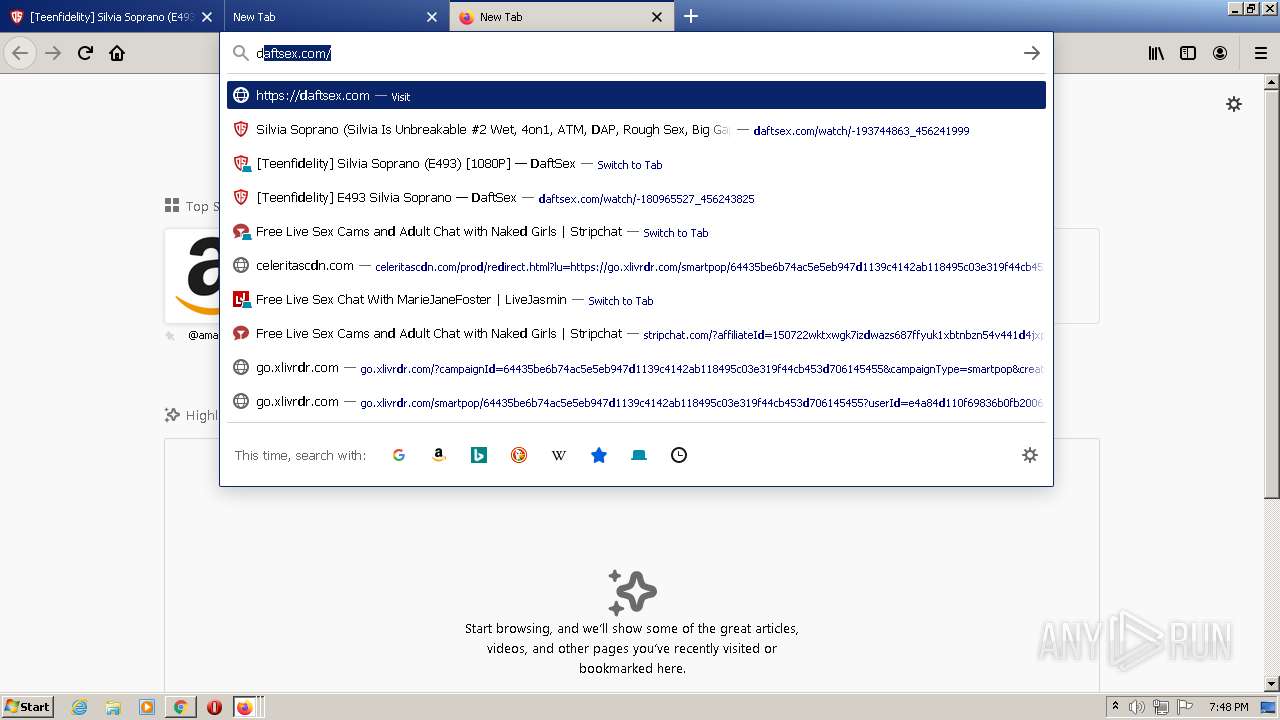
Task: Switch to LiveJasmin MarieJaneFoster tab
Action: [x=636, y=300]
